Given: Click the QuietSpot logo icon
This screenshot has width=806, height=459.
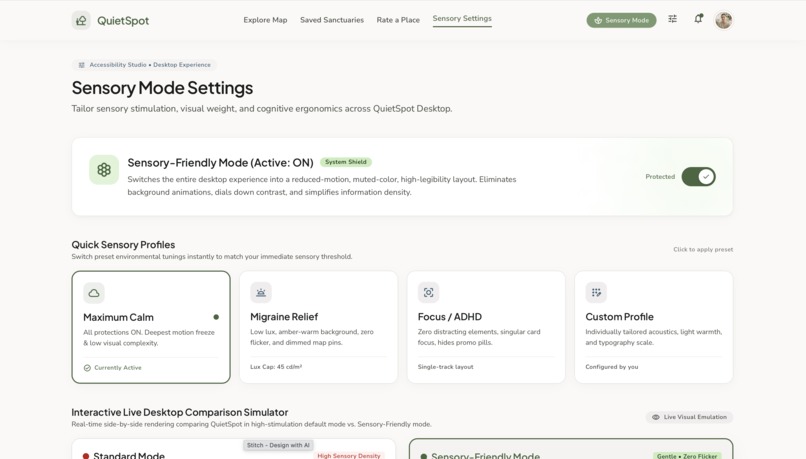Looking at the screenshot, I should click(x=81, y=21).
